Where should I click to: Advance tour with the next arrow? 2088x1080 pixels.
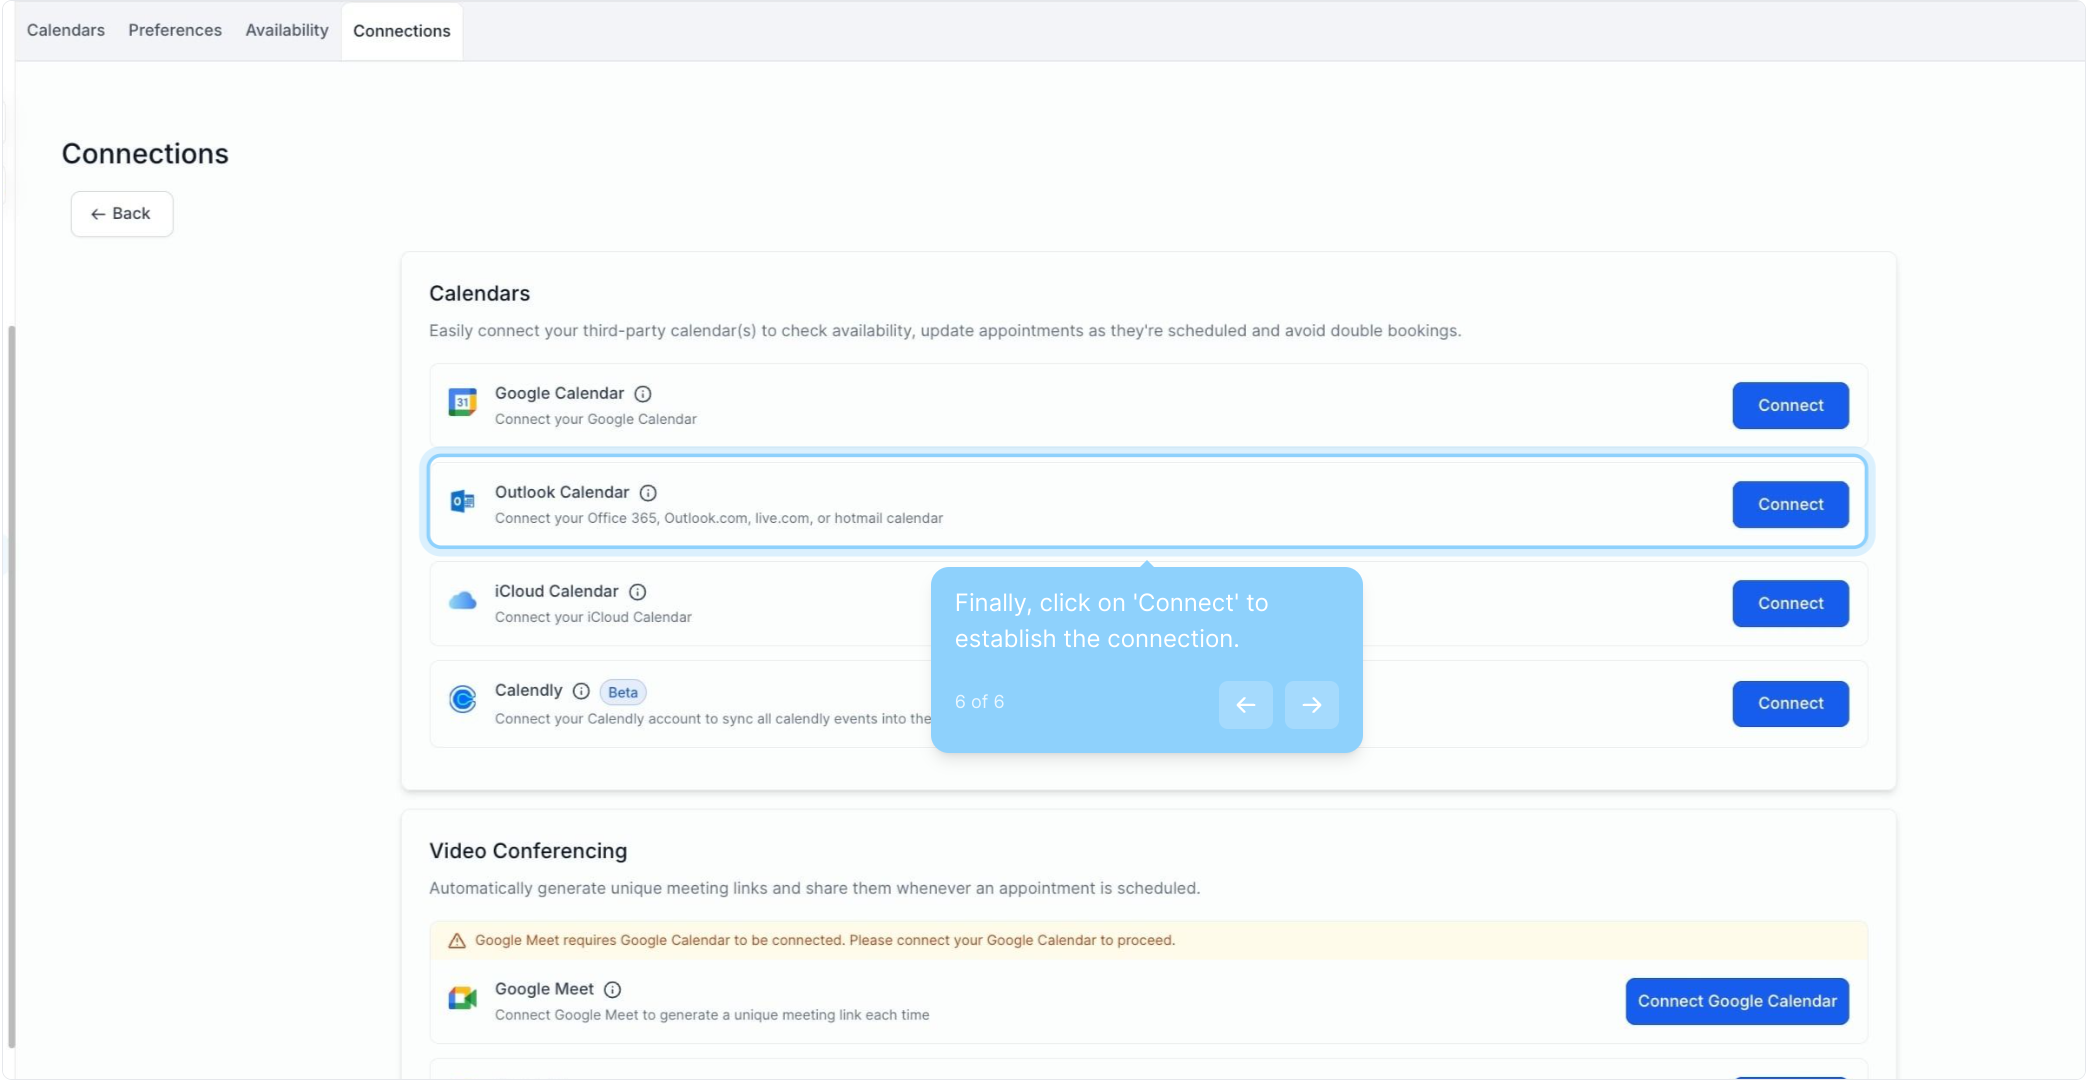(1311, 705)
